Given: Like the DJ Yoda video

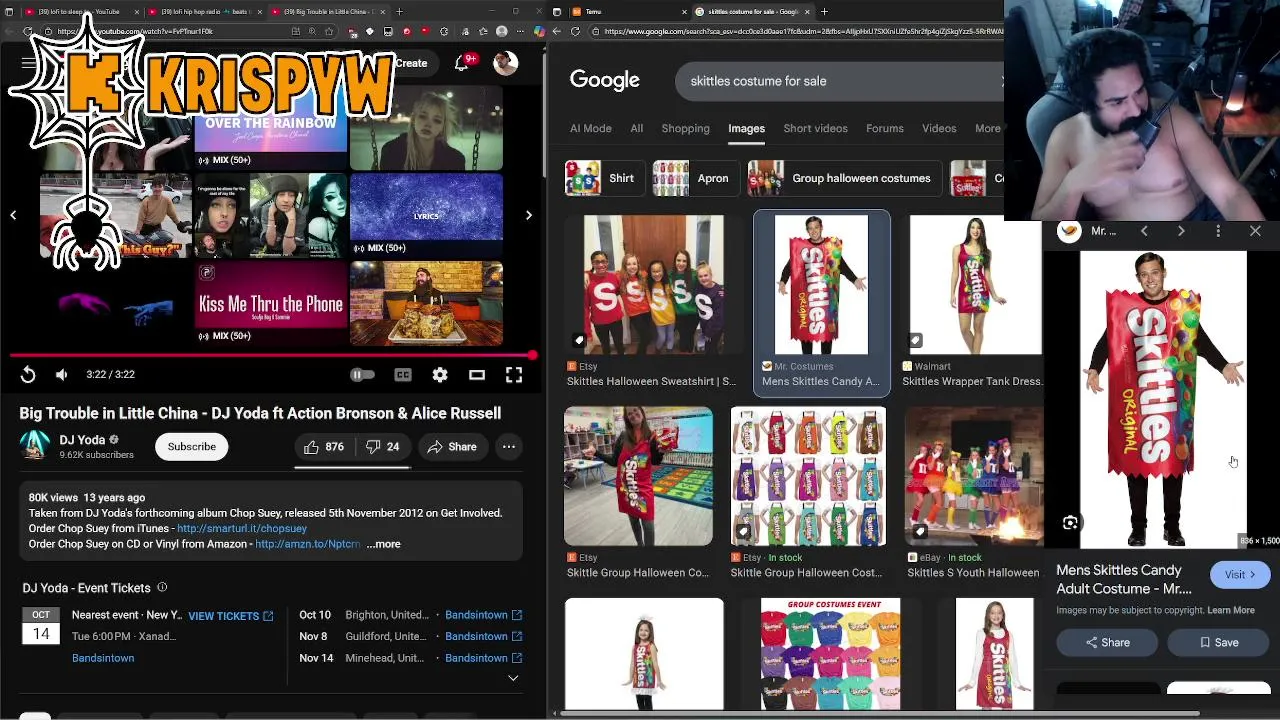Looking at the screenshot, I should tap(324, 447).
